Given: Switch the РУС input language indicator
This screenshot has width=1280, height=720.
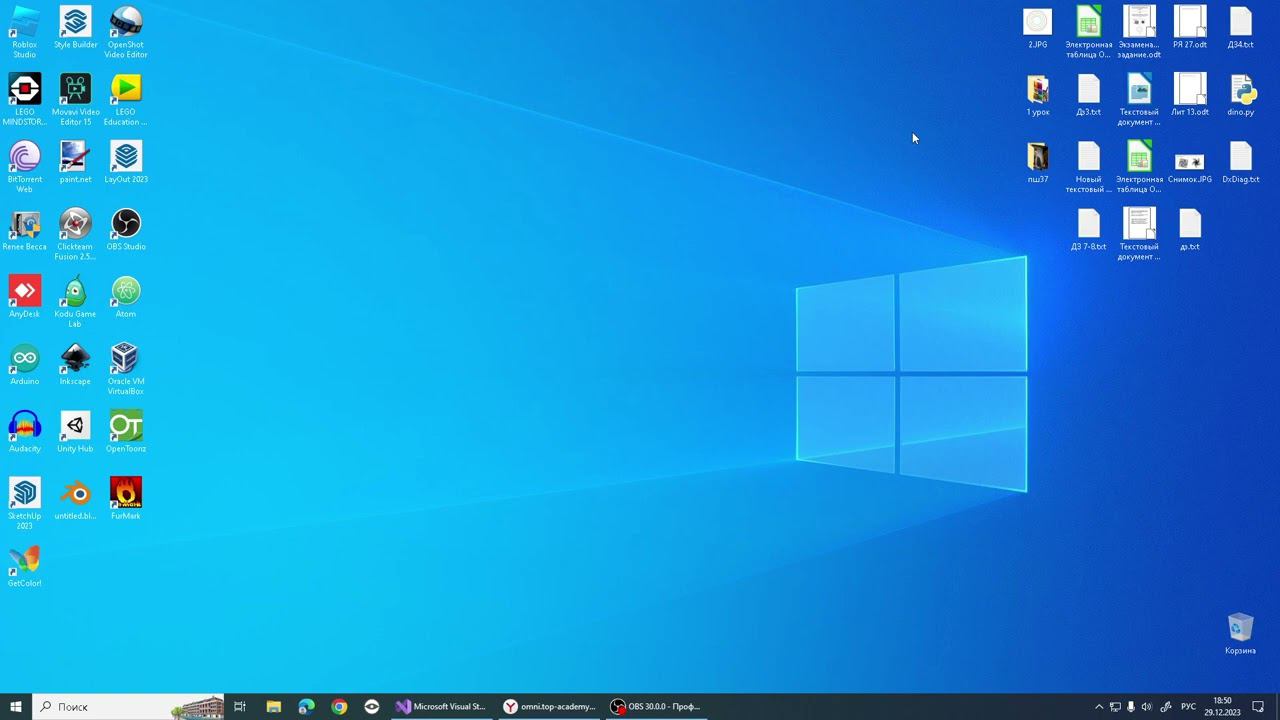Looking at the screenshot, I should click(1188, 707).
